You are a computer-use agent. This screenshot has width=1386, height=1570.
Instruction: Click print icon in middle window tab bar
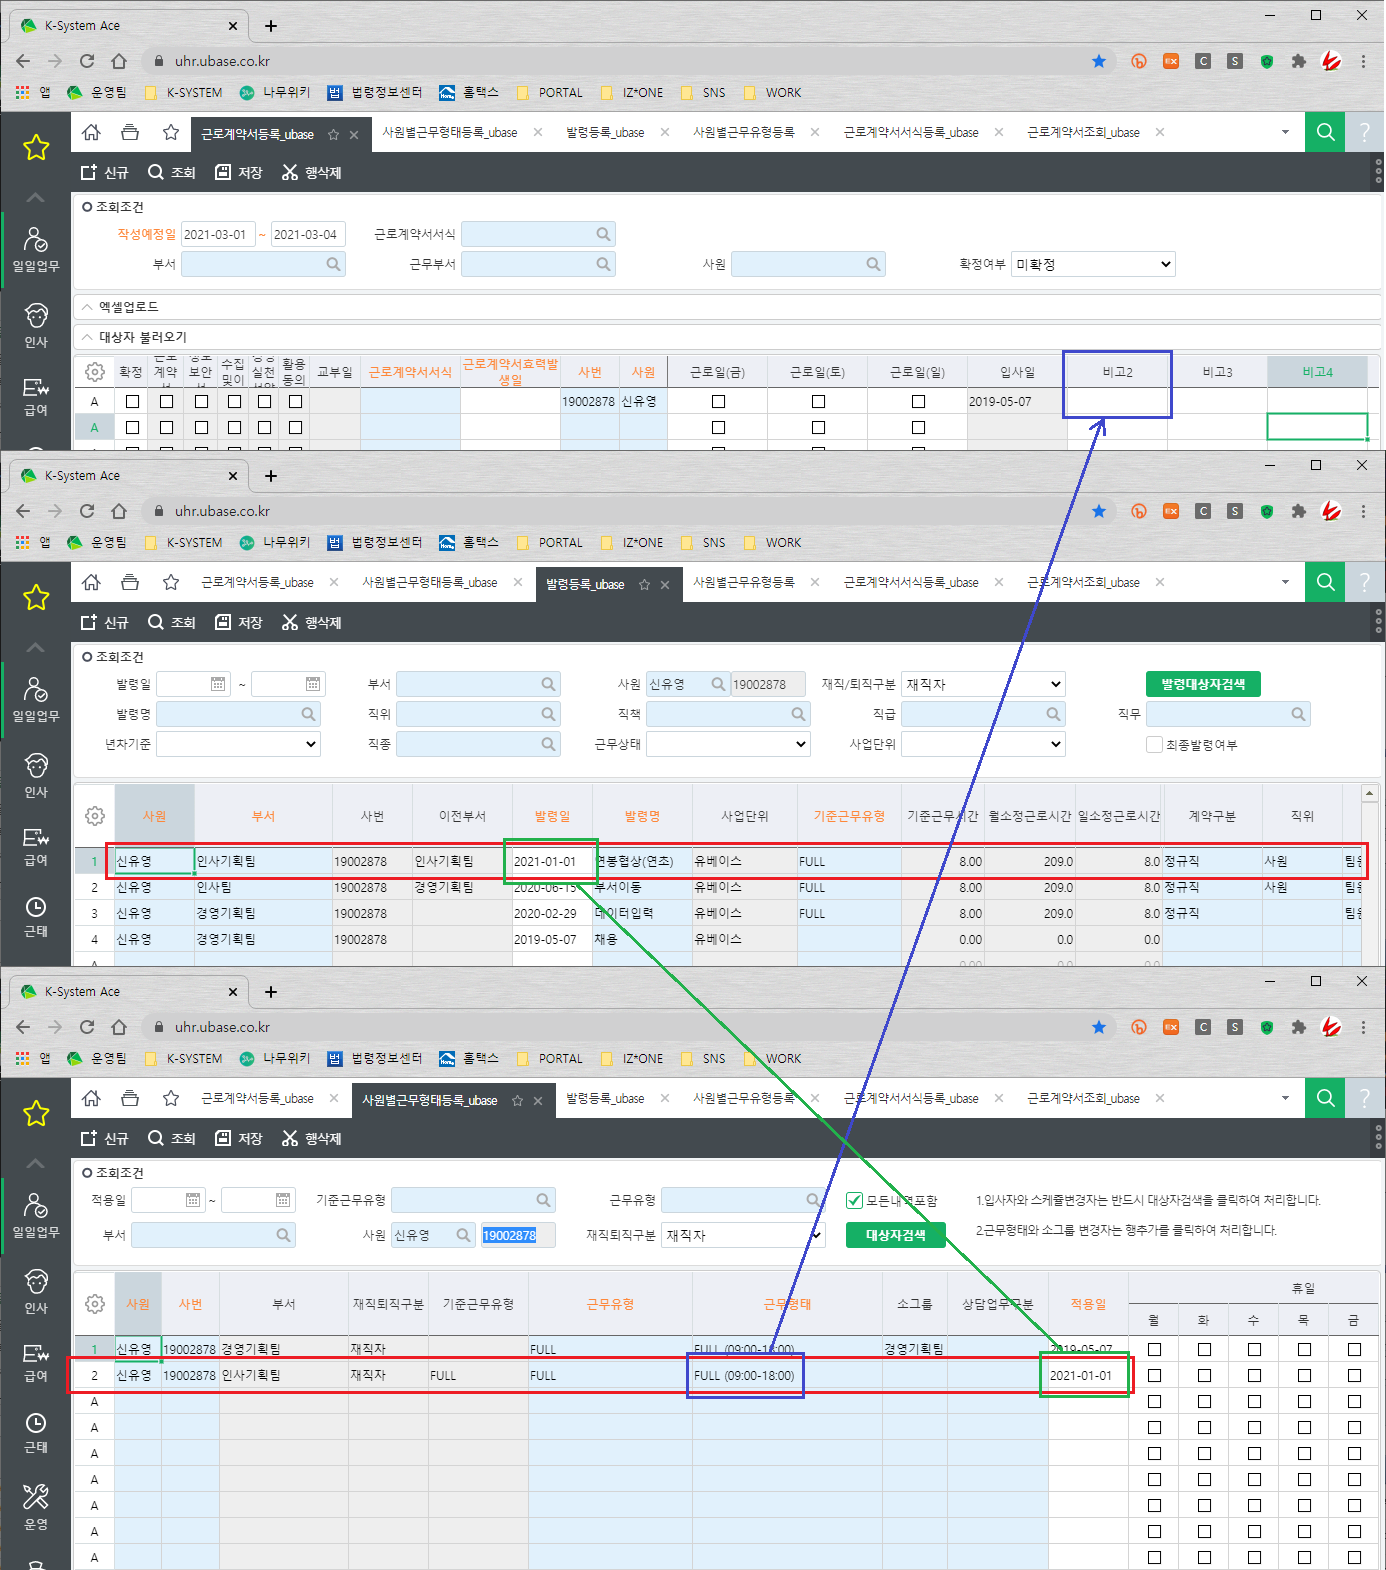(130, 582)
